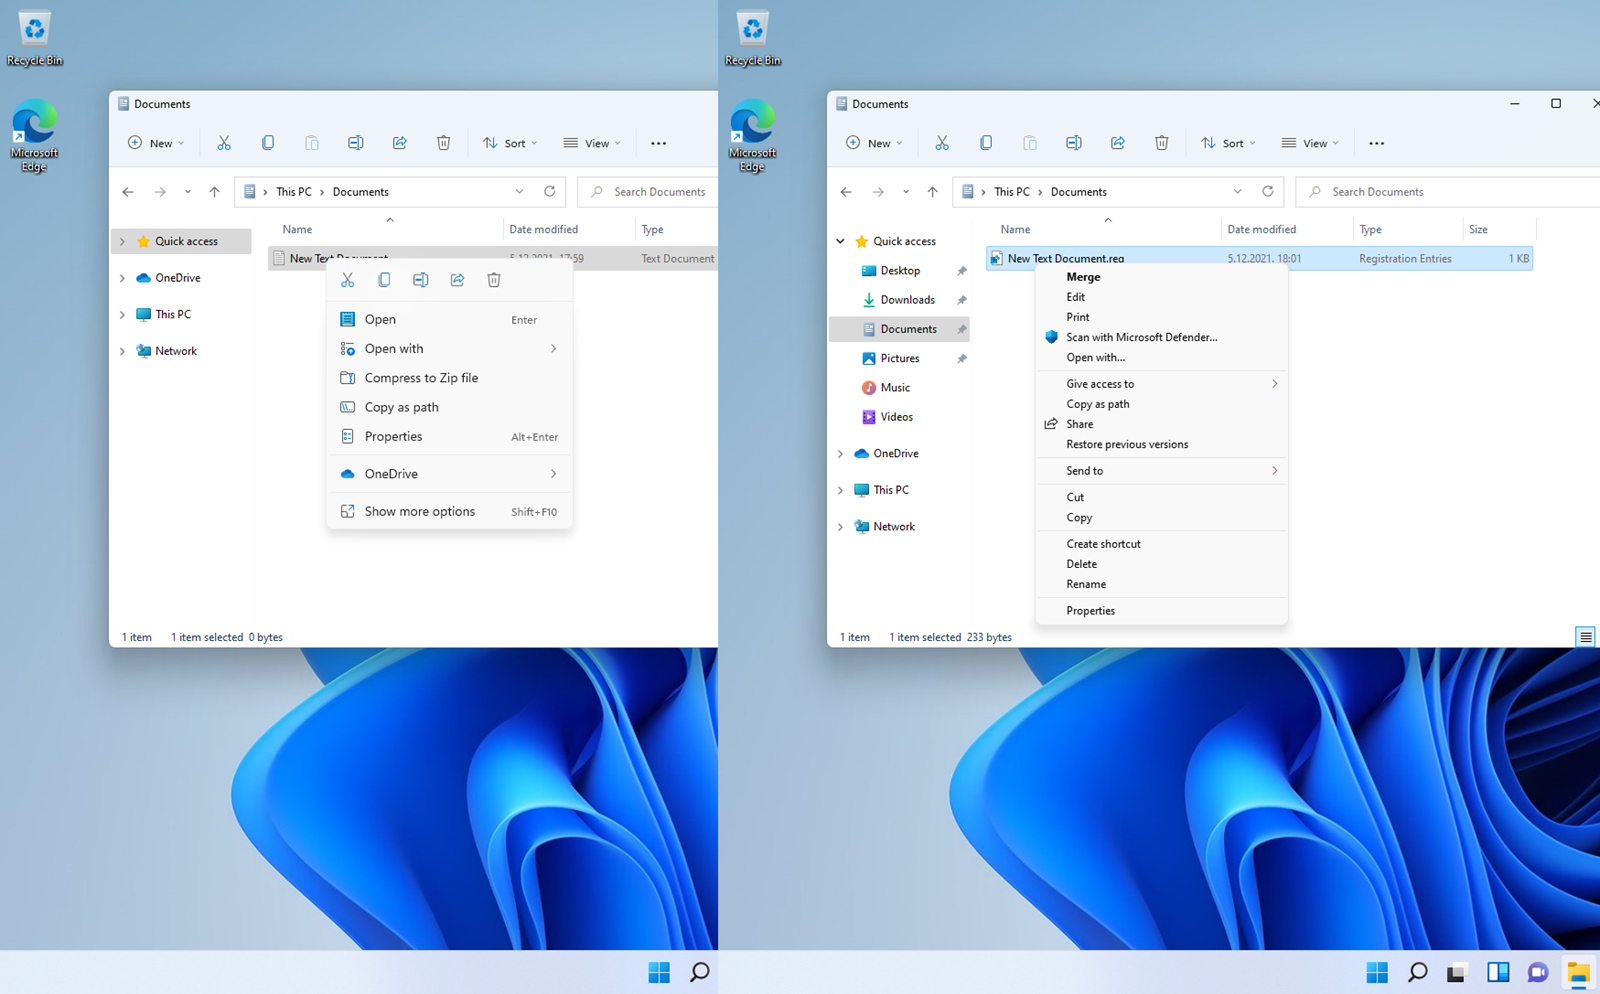The height and width of the screenshot is (994, 1600).
Task: Click copy icon in new context menu
Action: 384,280
